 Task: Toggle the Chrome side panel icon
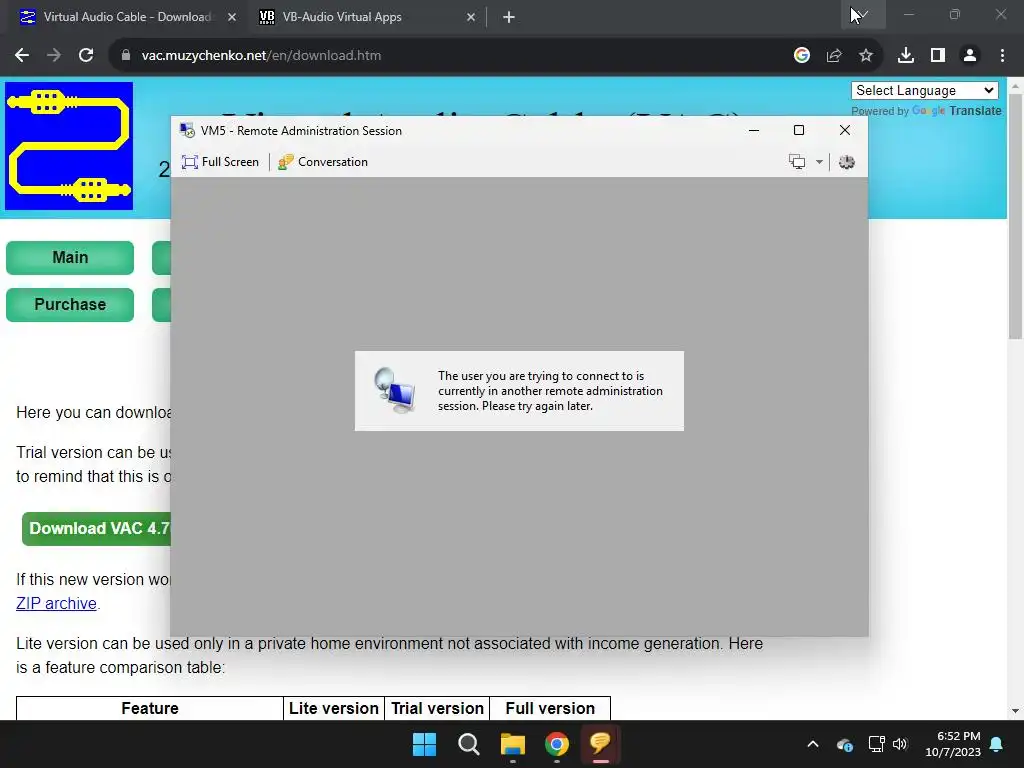pyautogui.click(x=938, y=56)
